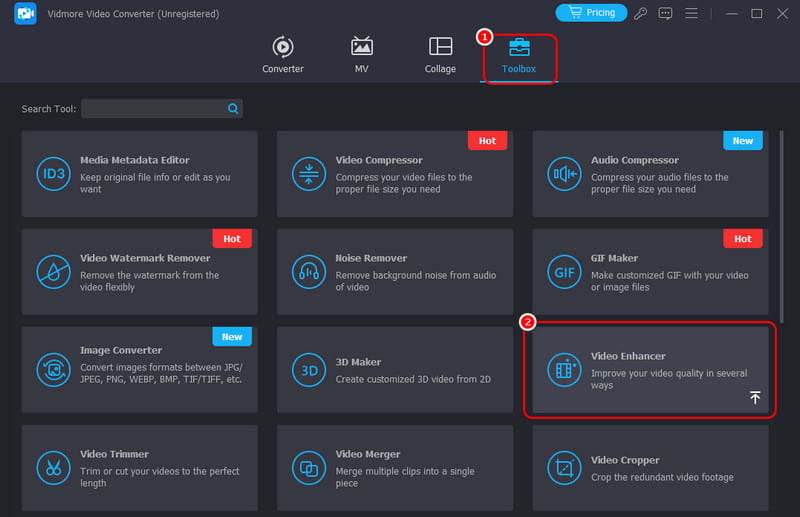Launch the GIF Maker icon
This screenshot has height=517, width=800.
pos(563,272)
